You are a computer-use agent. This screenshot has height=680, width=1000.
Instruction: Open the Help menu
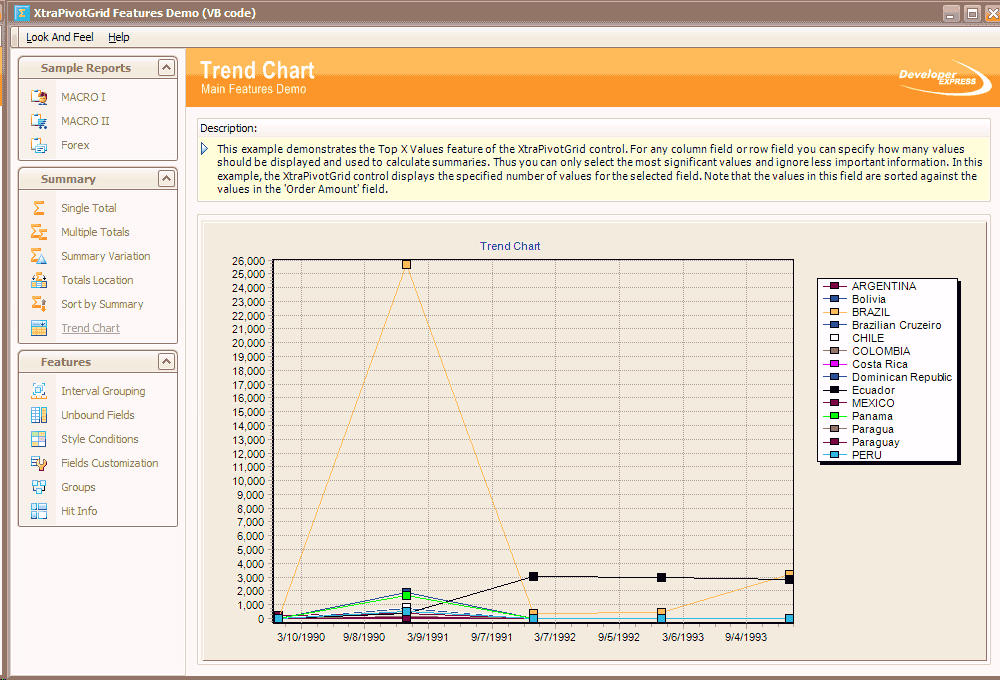coord(119,37)
